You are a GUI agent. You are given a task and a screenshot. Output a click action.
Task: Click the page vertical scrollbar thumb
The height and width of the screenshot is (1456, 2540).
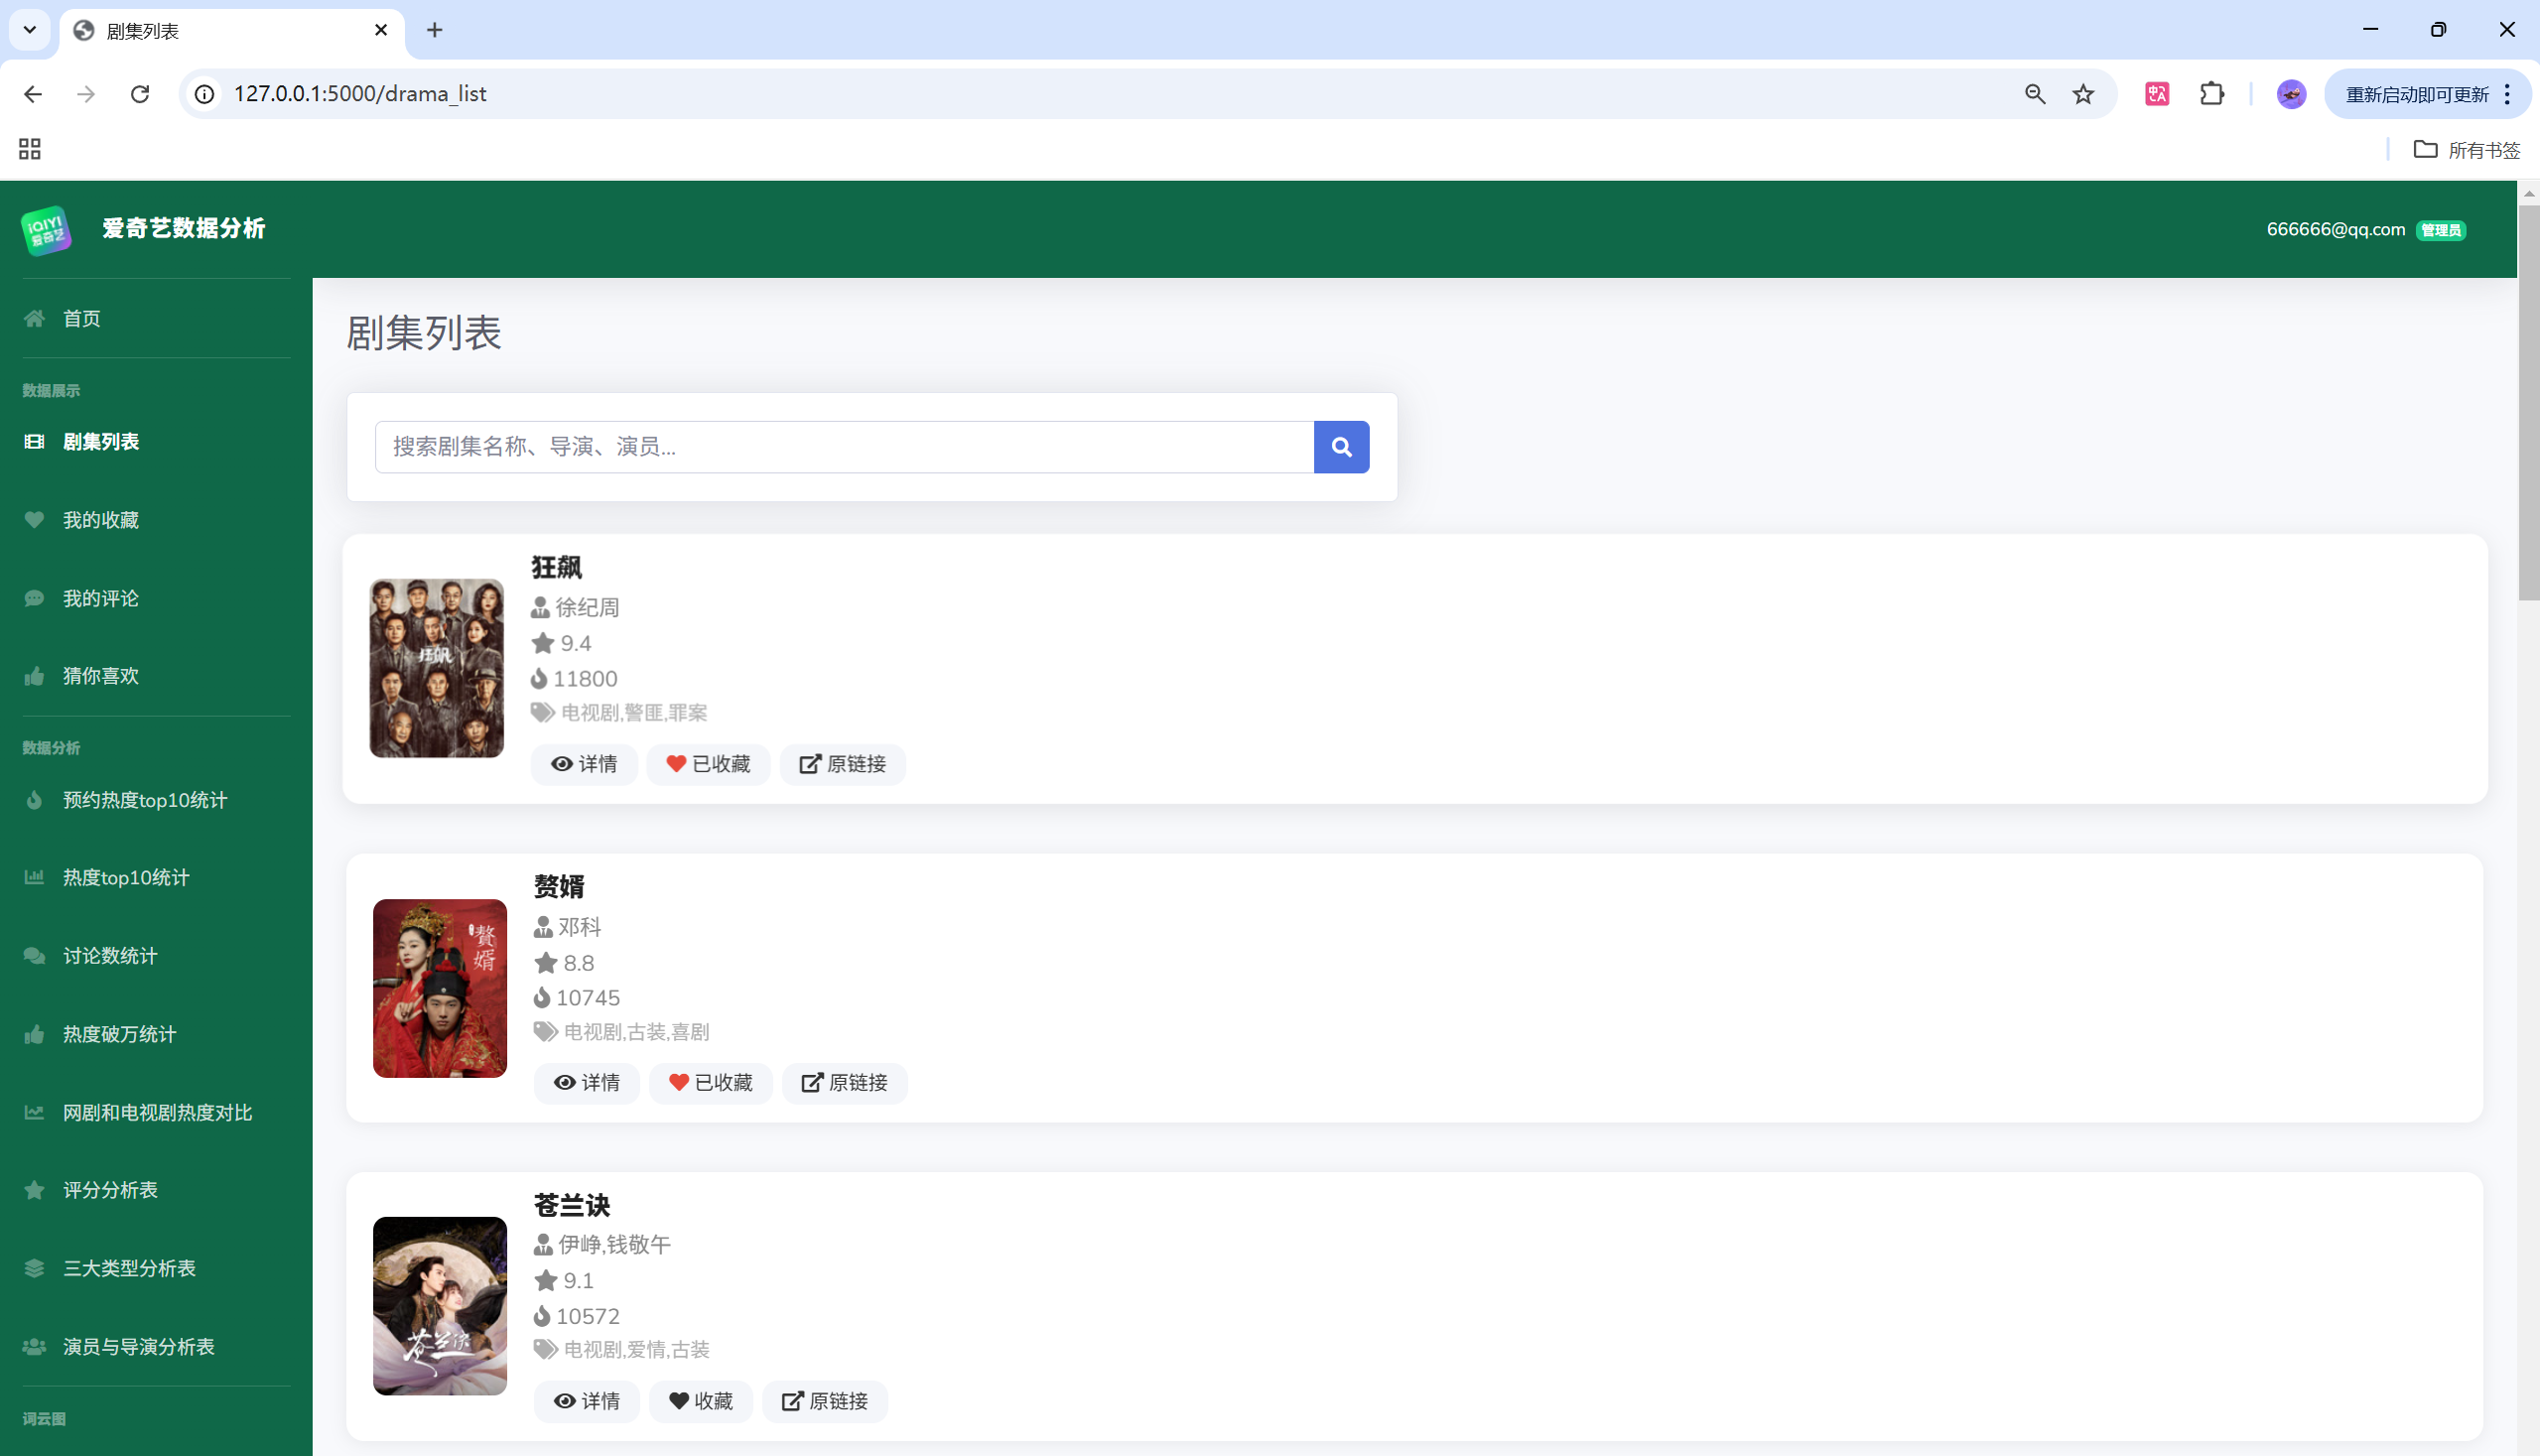click(2528, 400)
